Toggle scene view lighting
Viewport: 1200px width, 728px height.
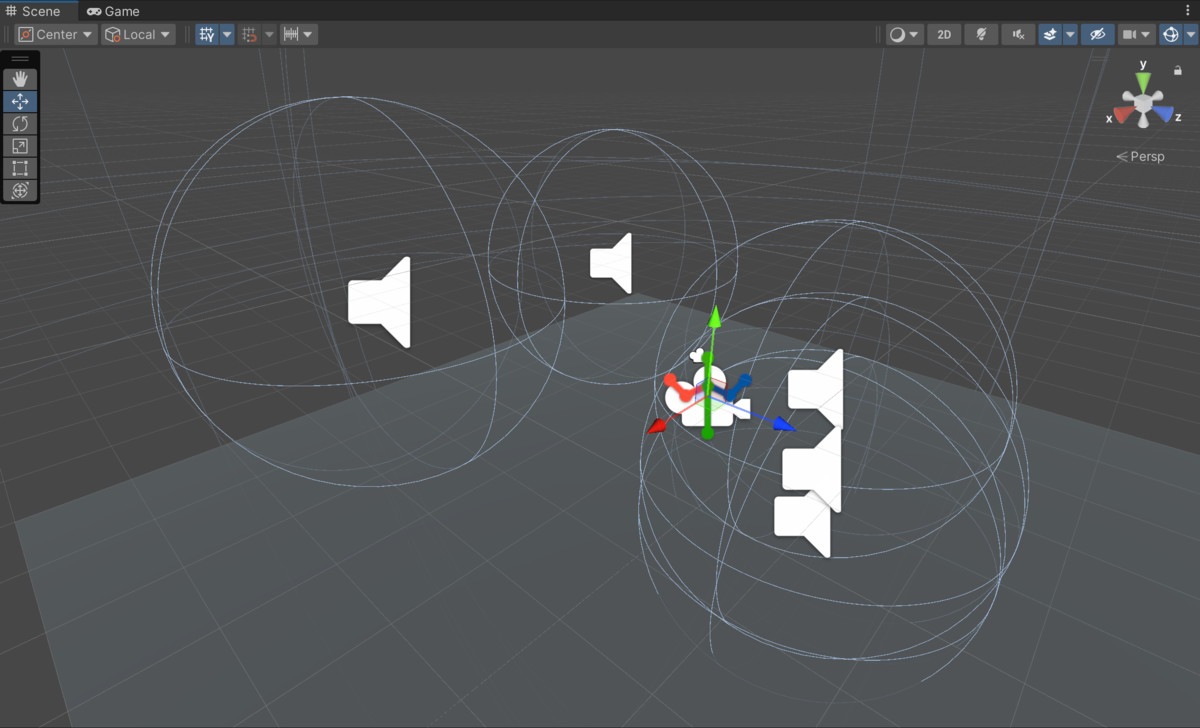980,34
